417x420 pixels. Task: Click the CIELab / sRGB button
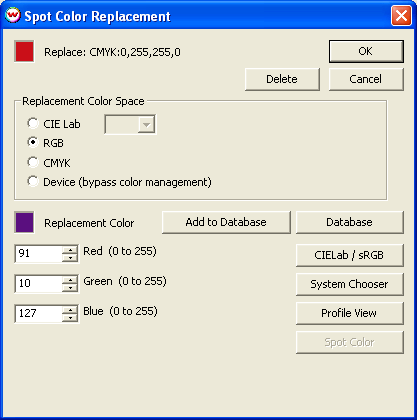(x=349, y=255)
